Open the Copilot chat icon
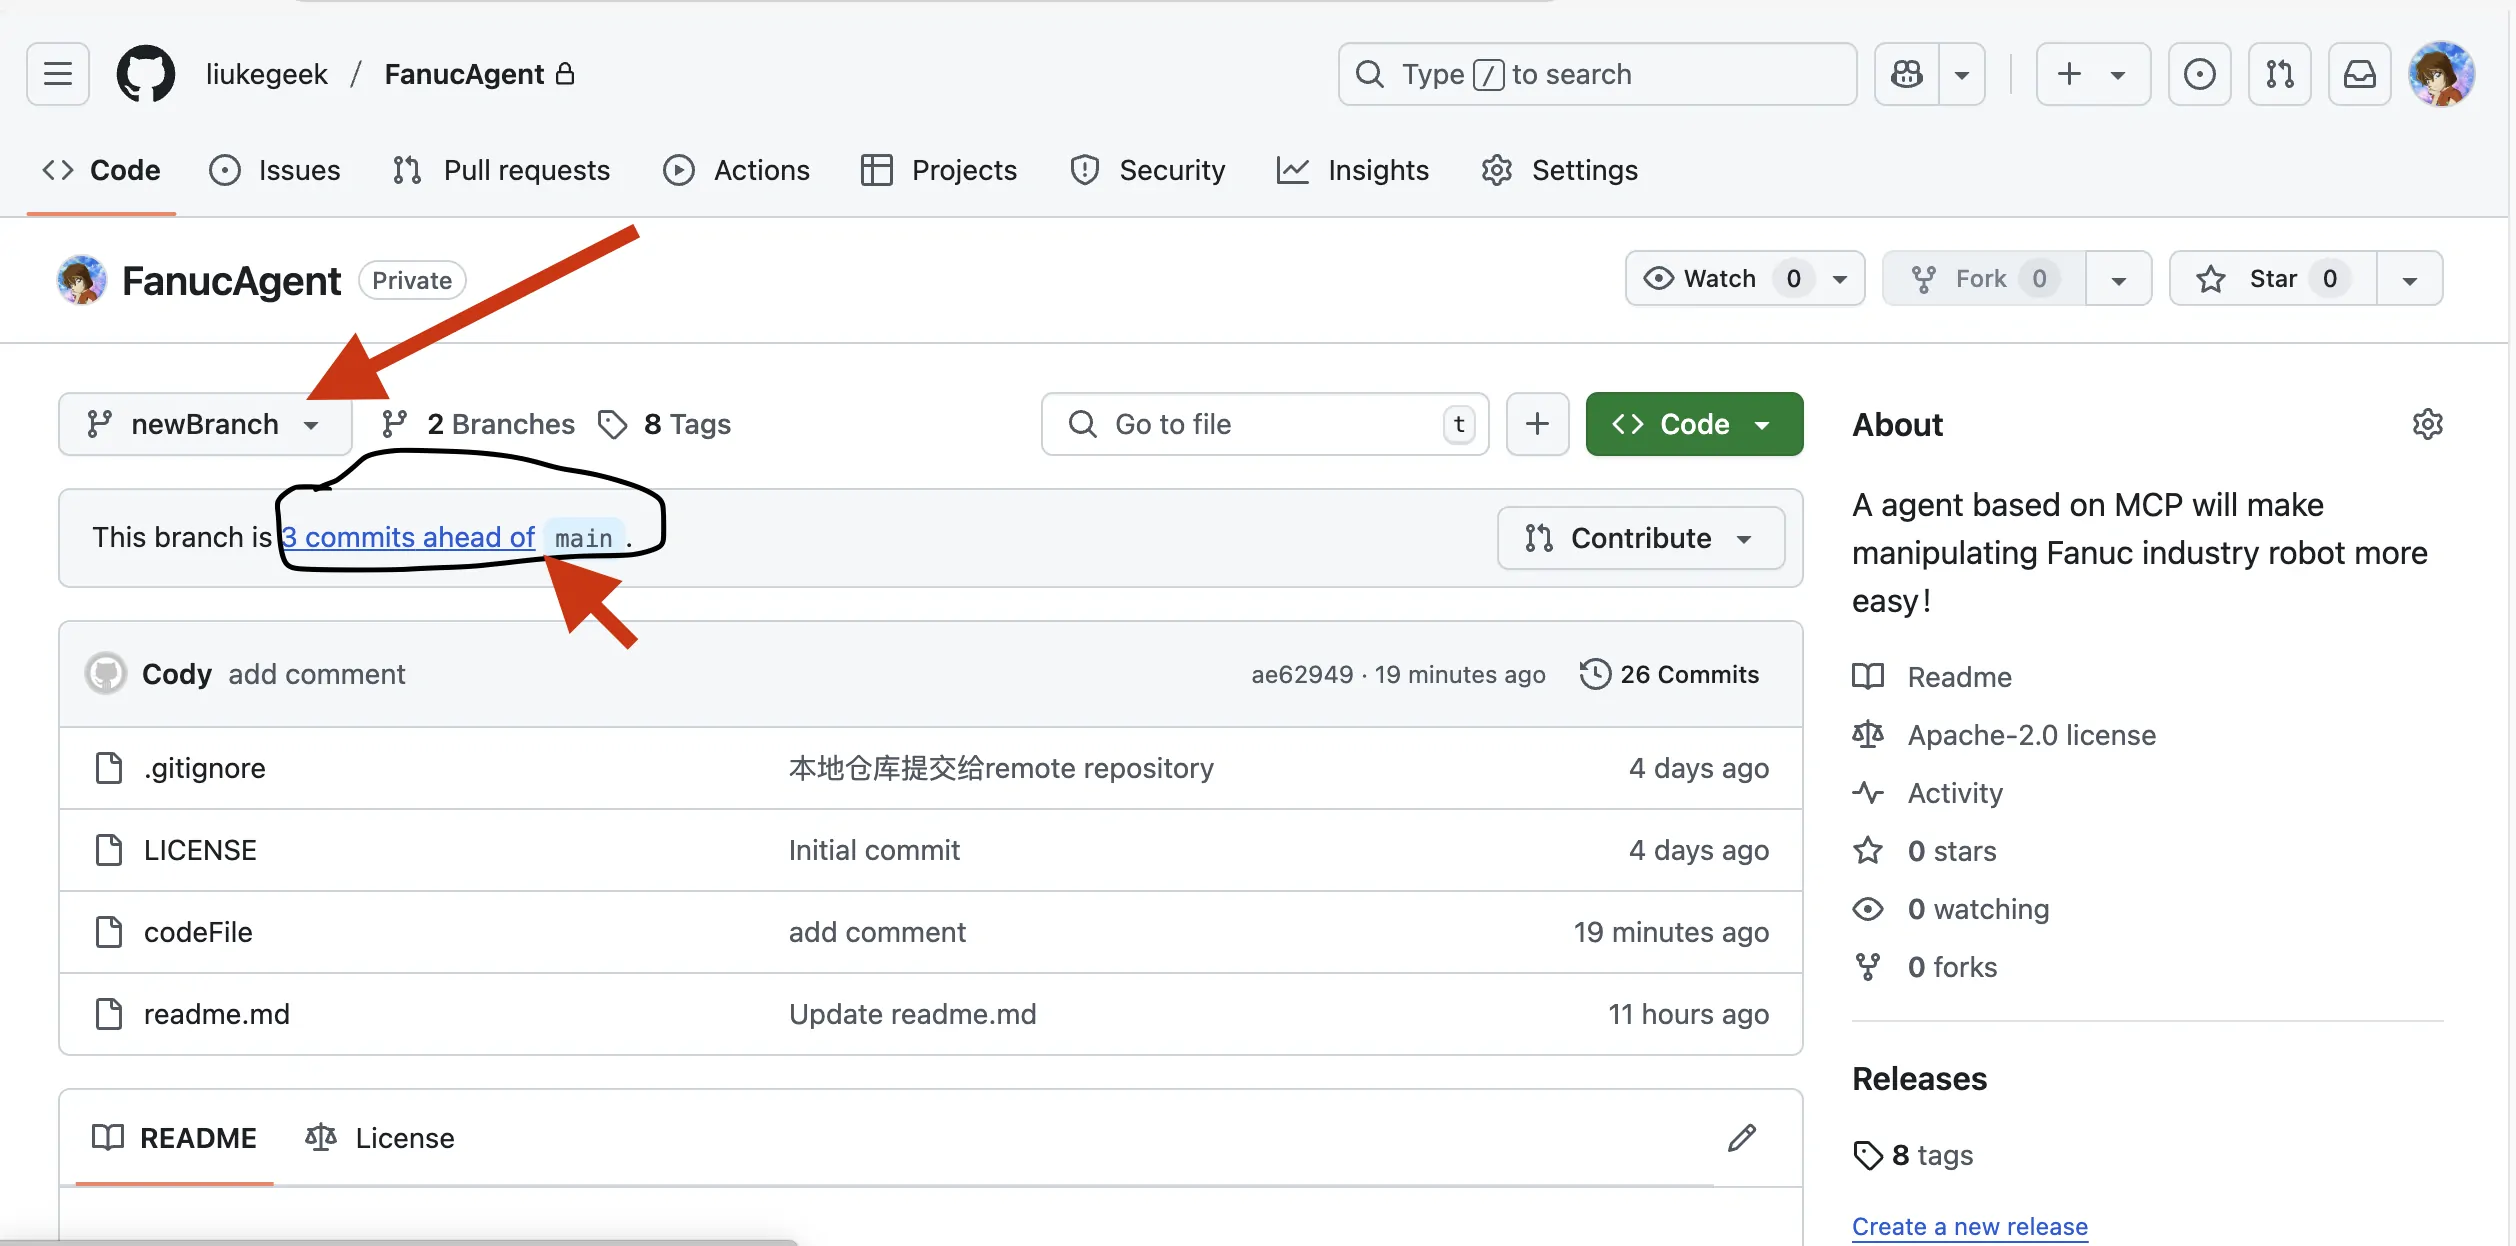 click(x=1906, y=74)
